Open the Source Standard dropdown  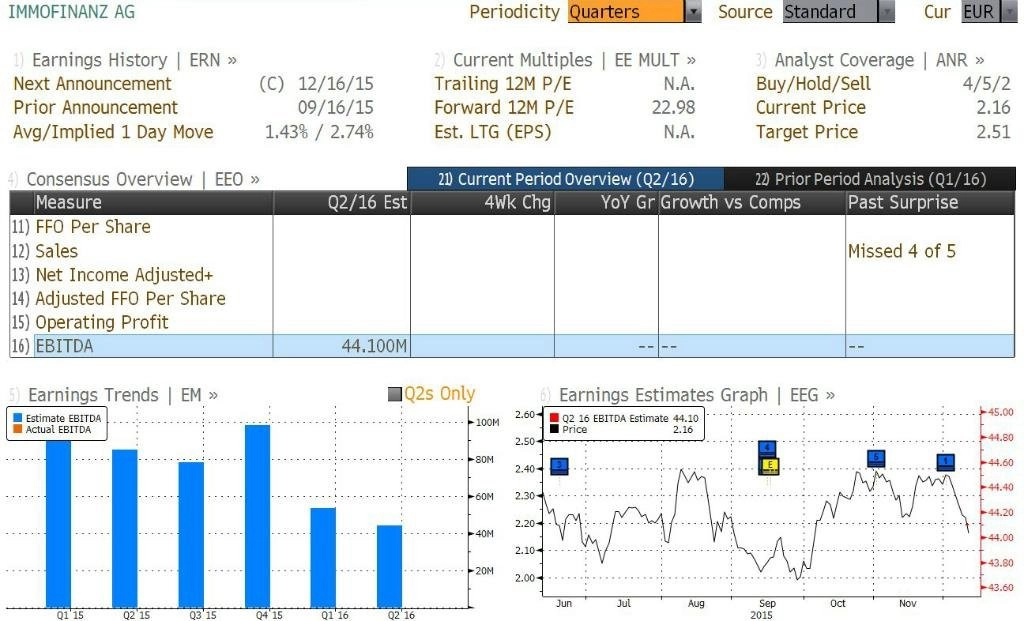point(839,12)
